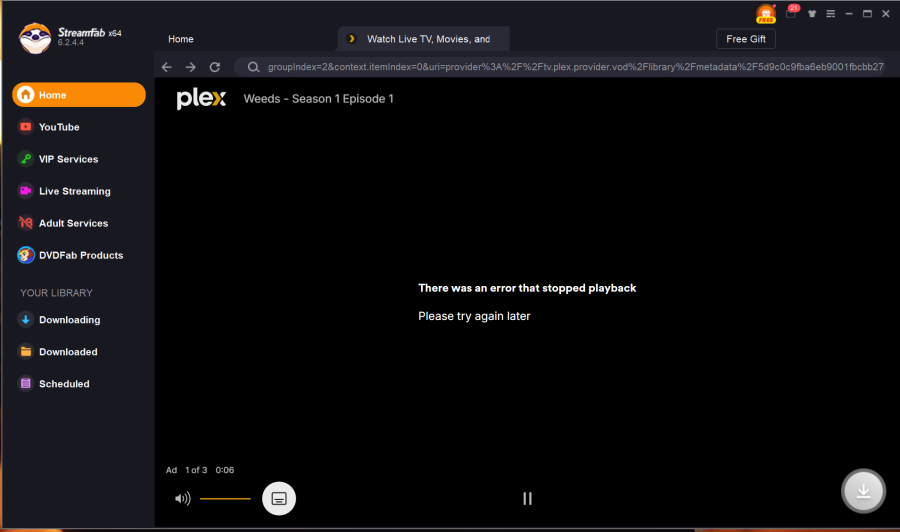The width and height of the screenshot is (900, 532).
Task: Click the '1 of 3' ad counter
Action: coord(196,470)
